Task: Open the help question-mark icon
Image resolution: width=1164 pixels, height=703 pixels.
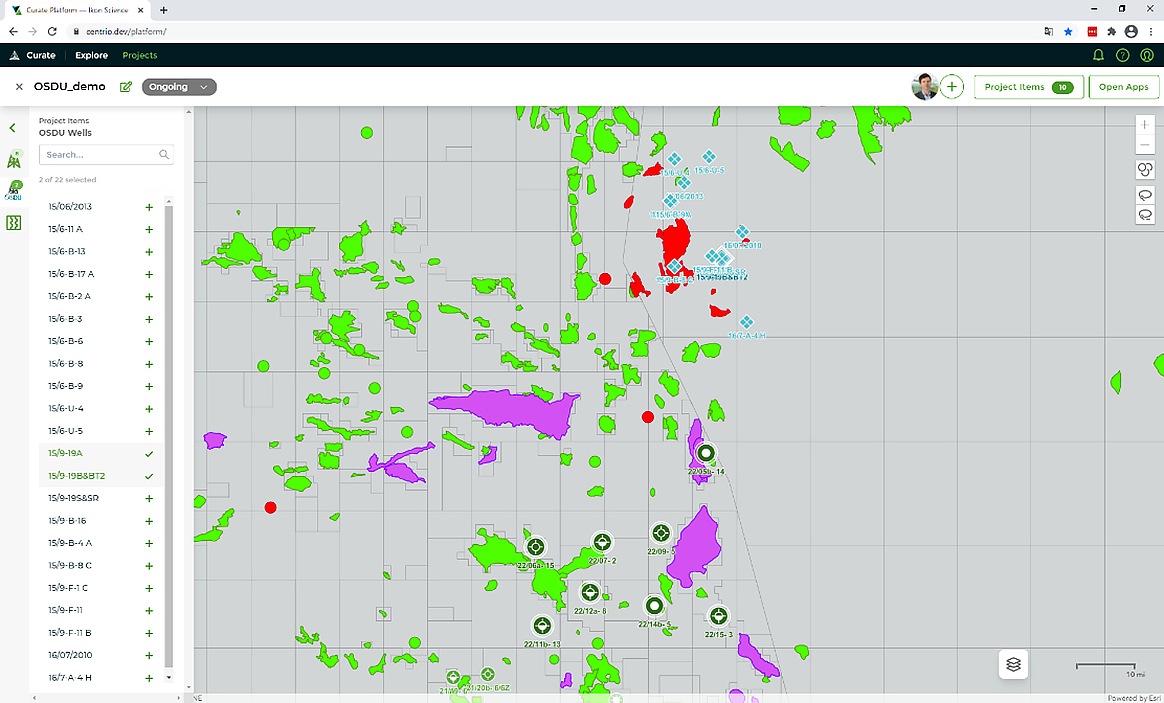Action: 1122,55
